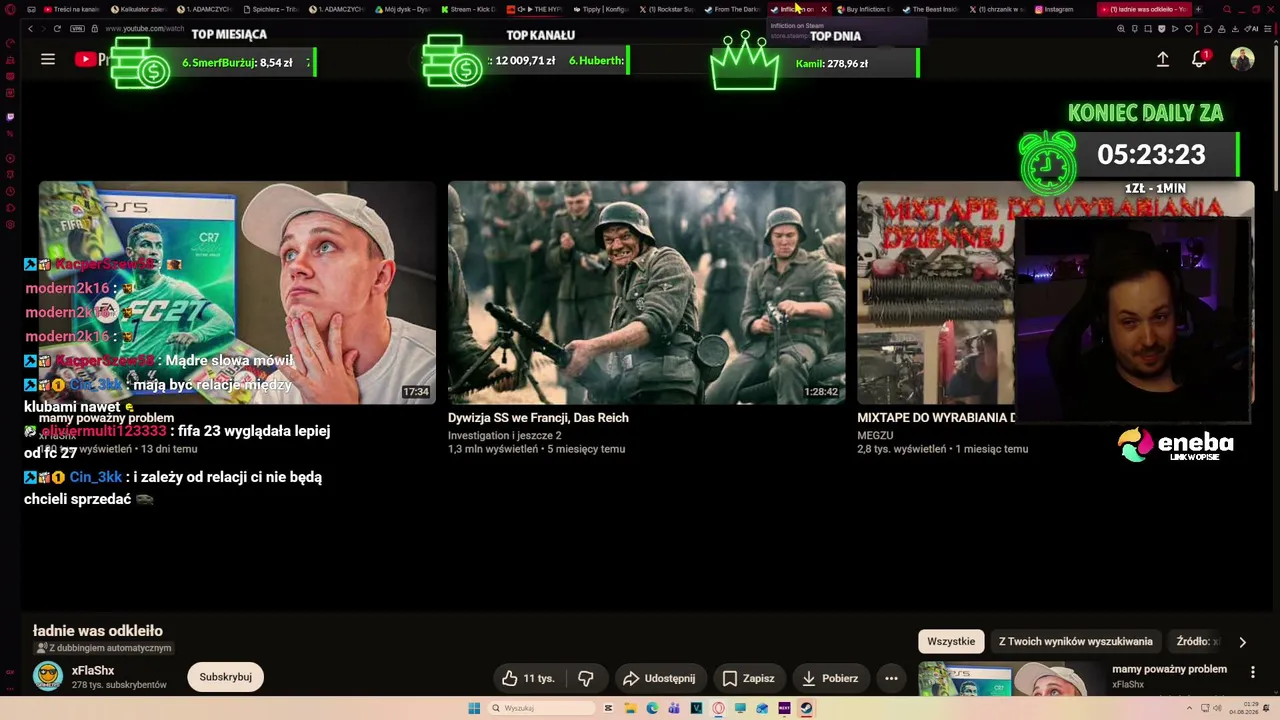Click the Udostępnij share button
The width and height of the screenshot is (1280, 720).
pyautogui.click(x=659, y=678)
